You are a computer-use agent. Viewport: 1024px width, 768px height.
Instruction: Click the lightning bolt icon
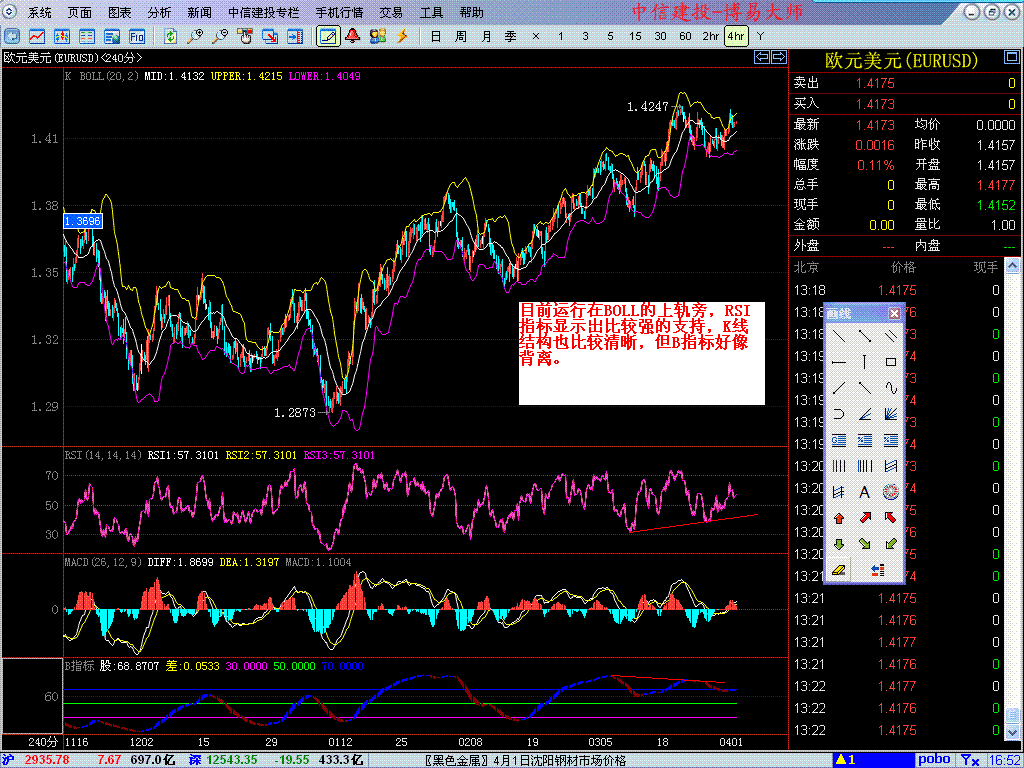[402, 36]
